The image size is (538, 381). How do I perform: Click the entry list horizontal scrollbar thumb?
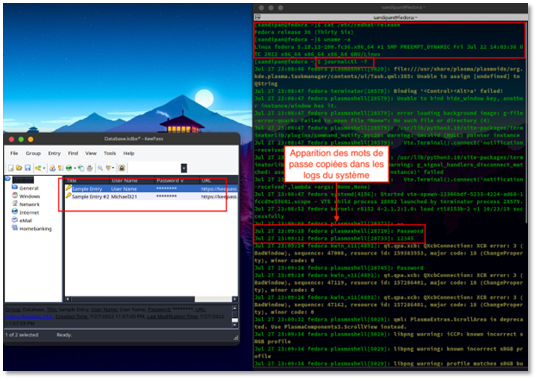[x=133, y=299]
